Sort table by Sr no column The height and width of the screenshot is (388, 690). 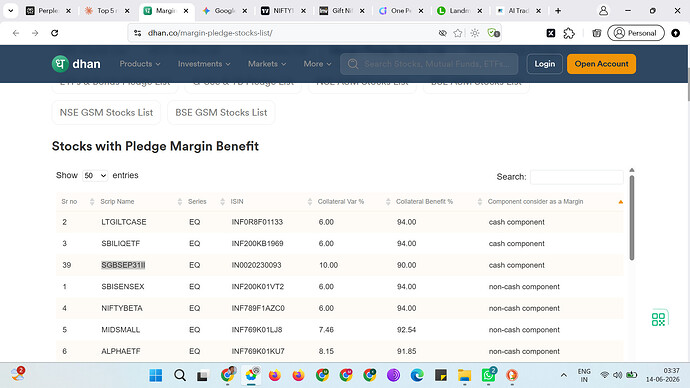click(x=77, y=201)
